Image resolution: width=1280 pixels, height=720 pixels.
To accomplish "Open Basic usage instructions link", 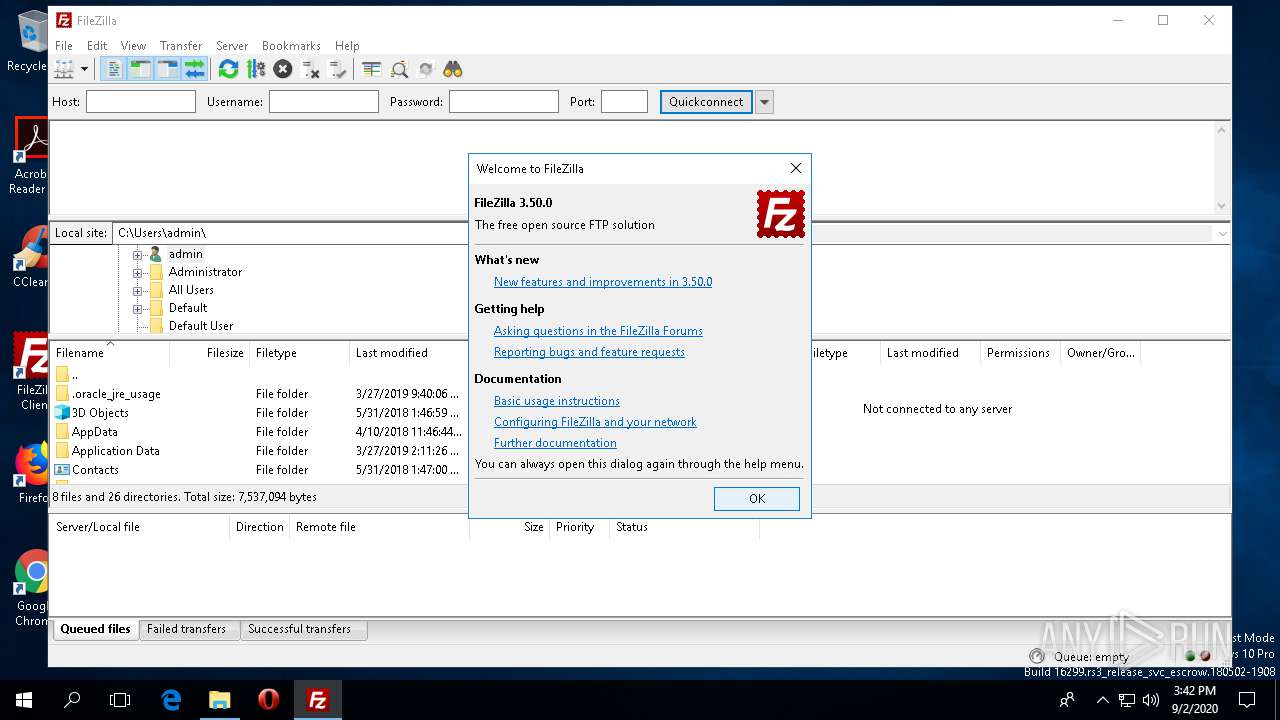I will coord(557,401).
